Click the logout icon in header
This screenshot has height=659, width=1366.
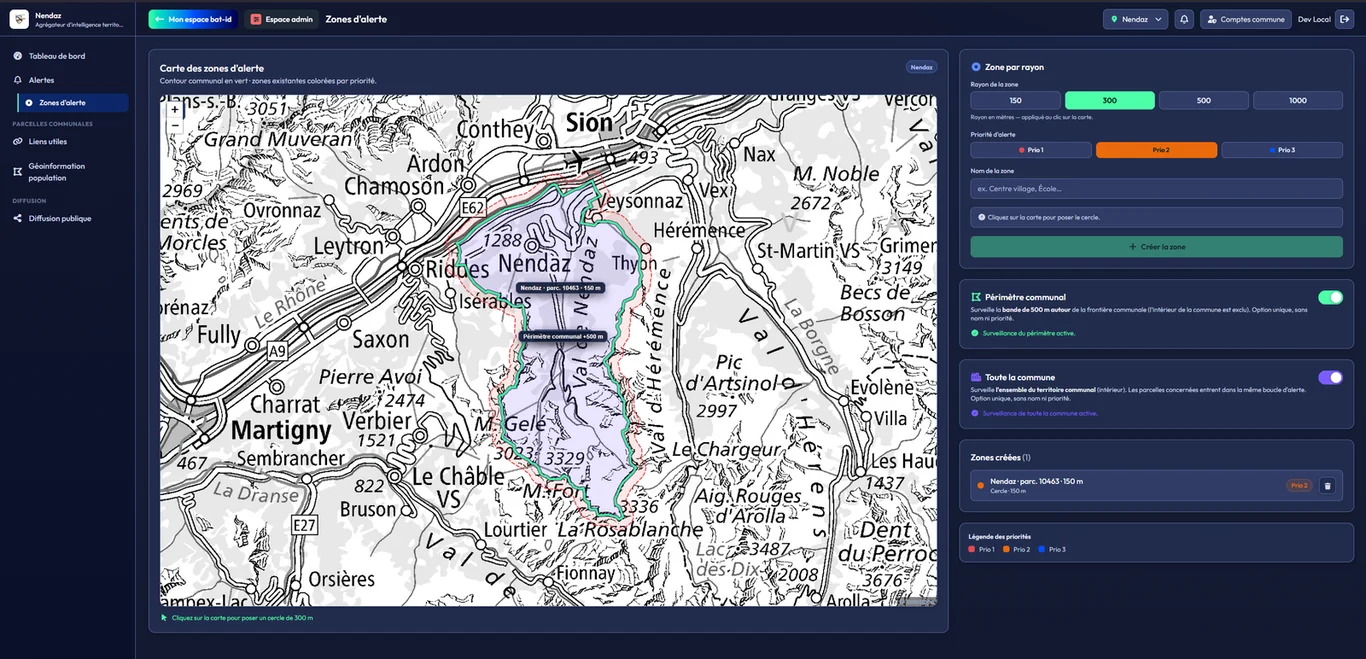click(x=1344, y=19)
